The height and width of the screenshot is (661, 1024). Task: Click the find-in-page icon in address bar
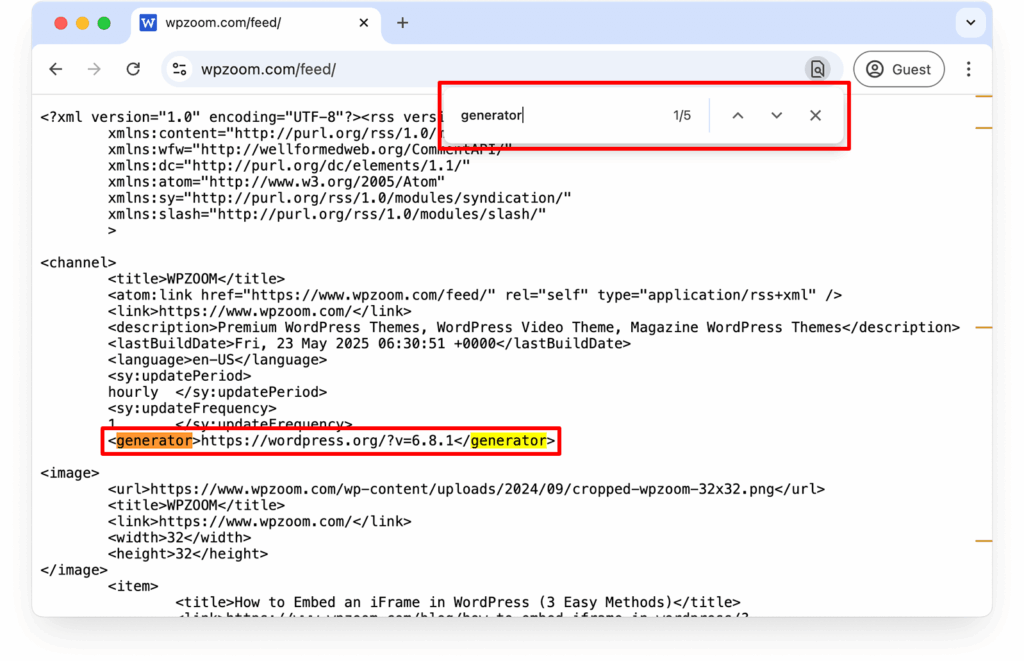pos(817,69)
